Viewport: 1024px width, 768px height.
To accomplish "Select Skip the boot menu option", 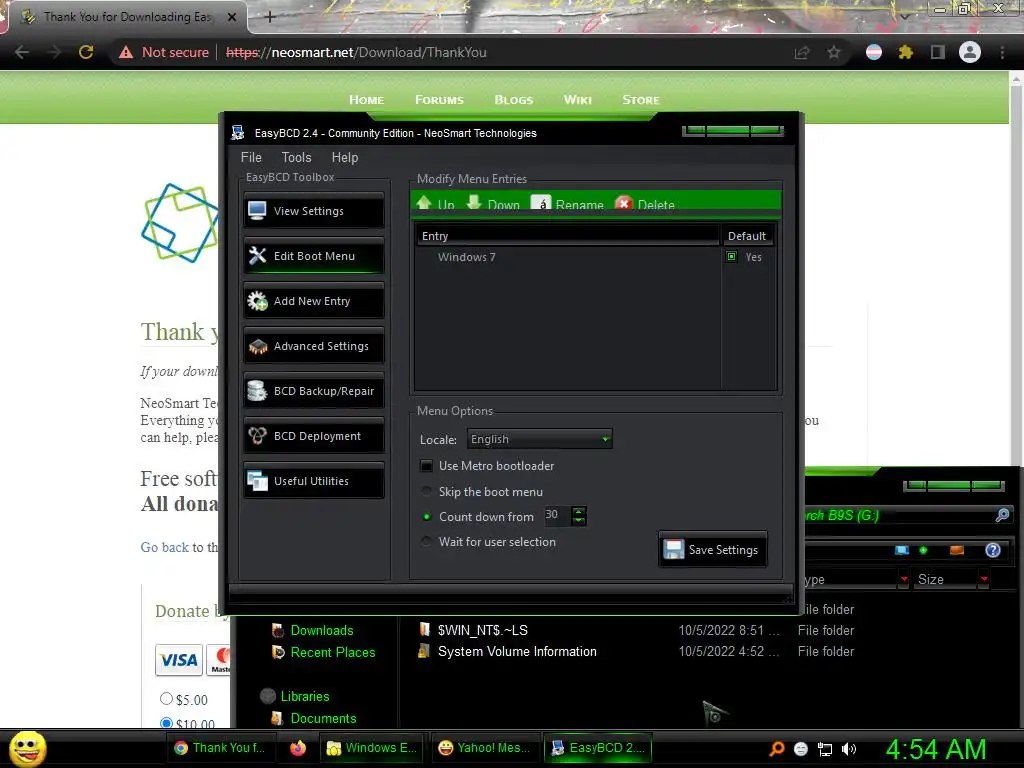I will pyautogui.click(x=426, y=491).
